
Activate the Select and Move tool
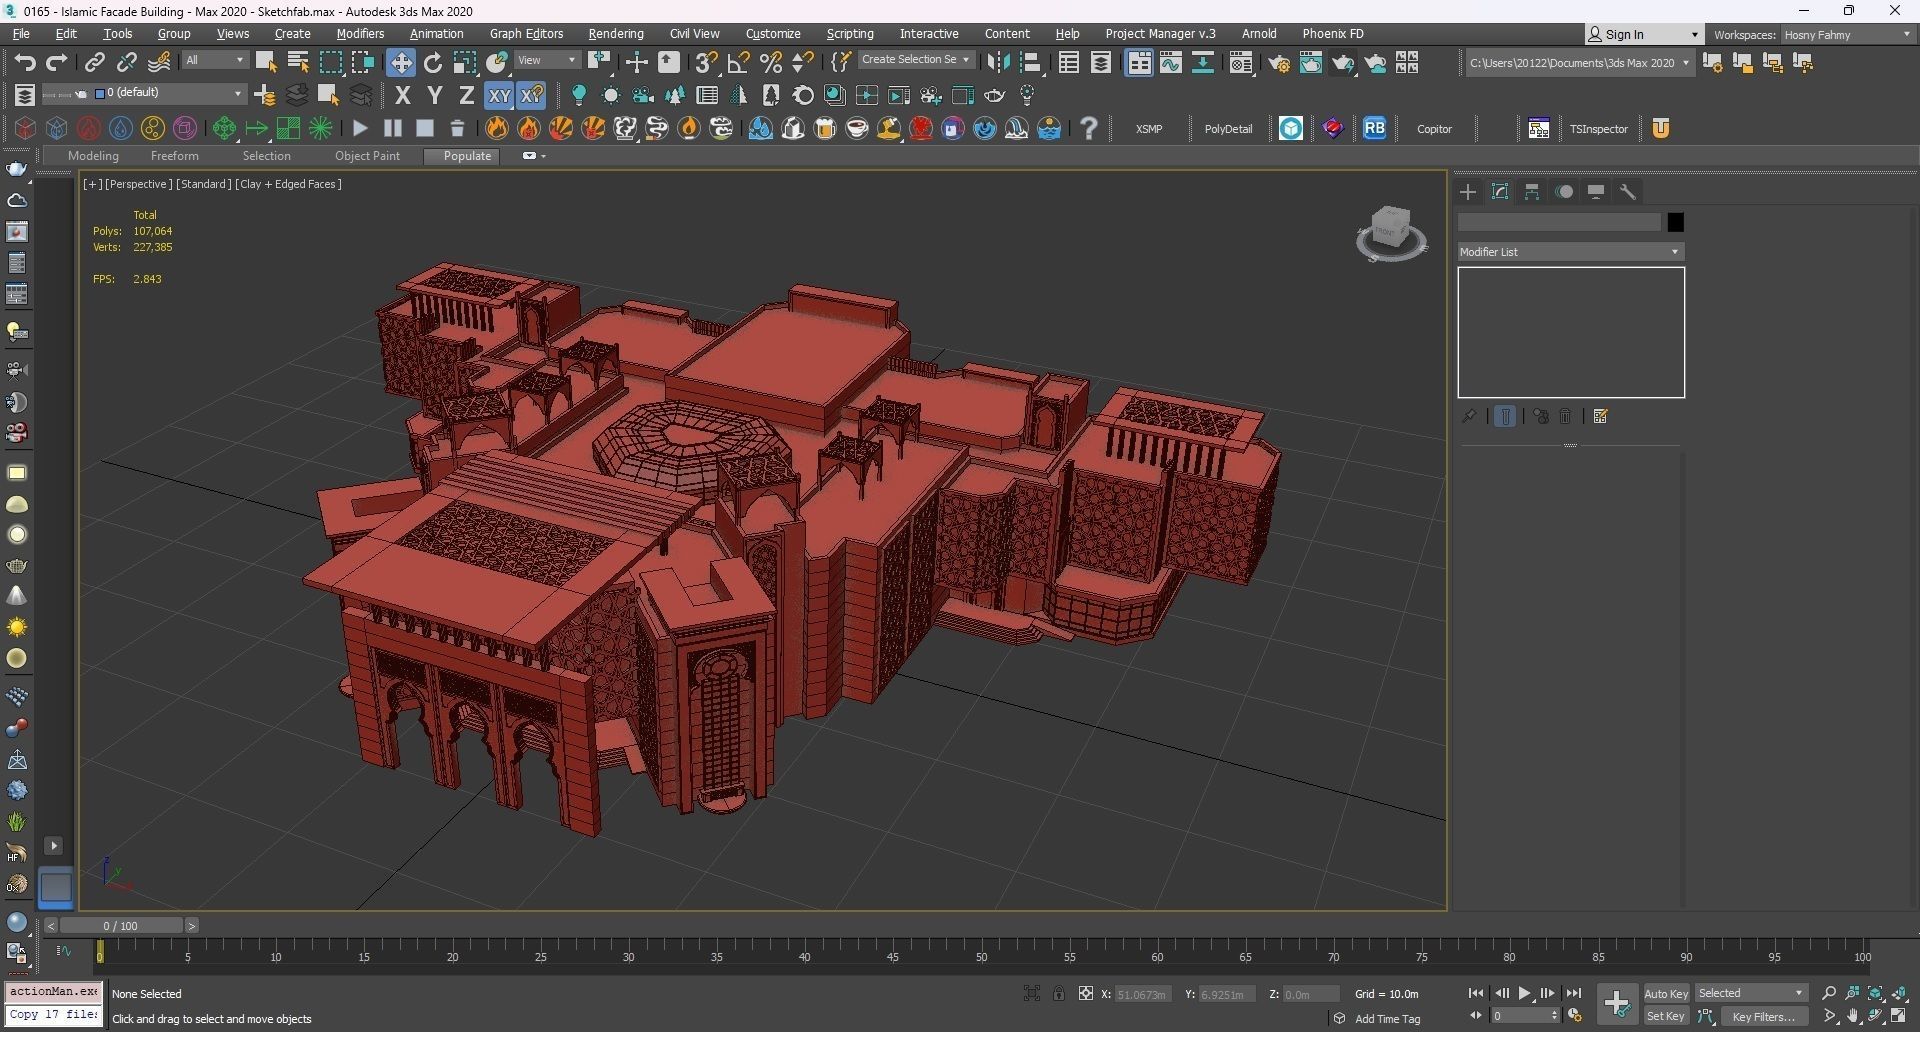pos(401,63)
